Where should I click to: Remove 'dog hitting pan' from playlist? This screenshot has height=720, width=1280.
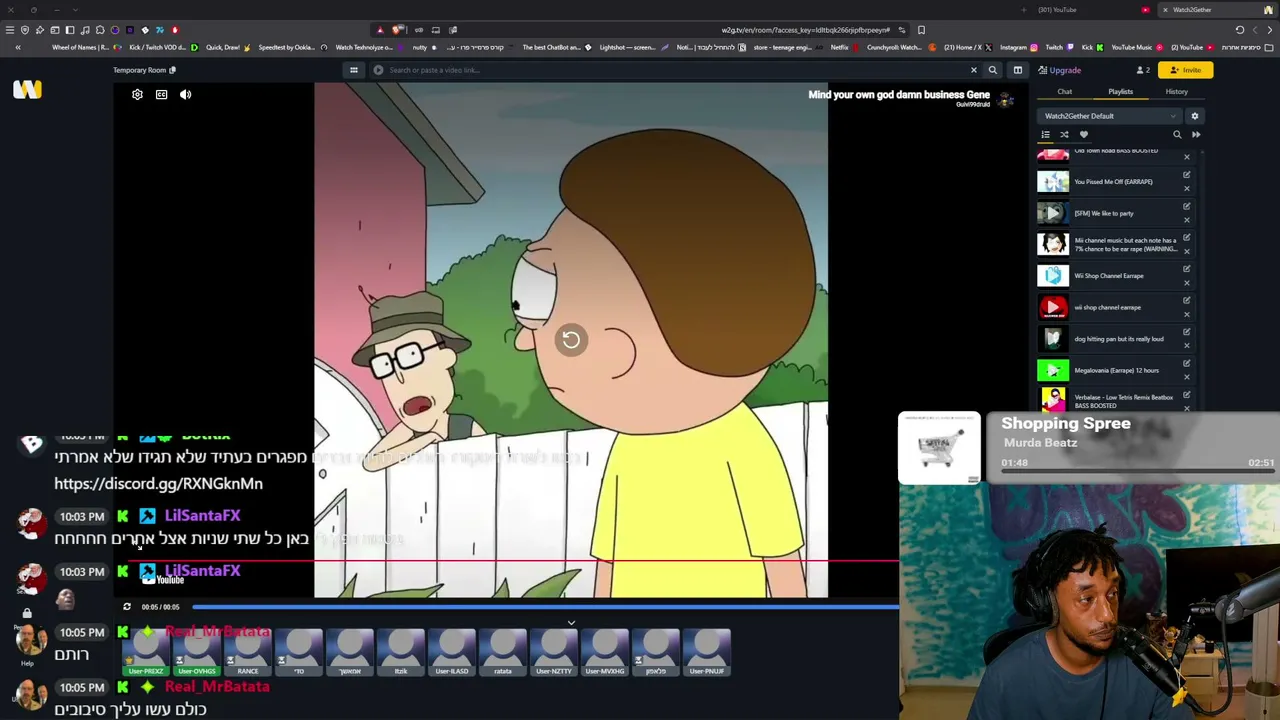pos(1187,345)
